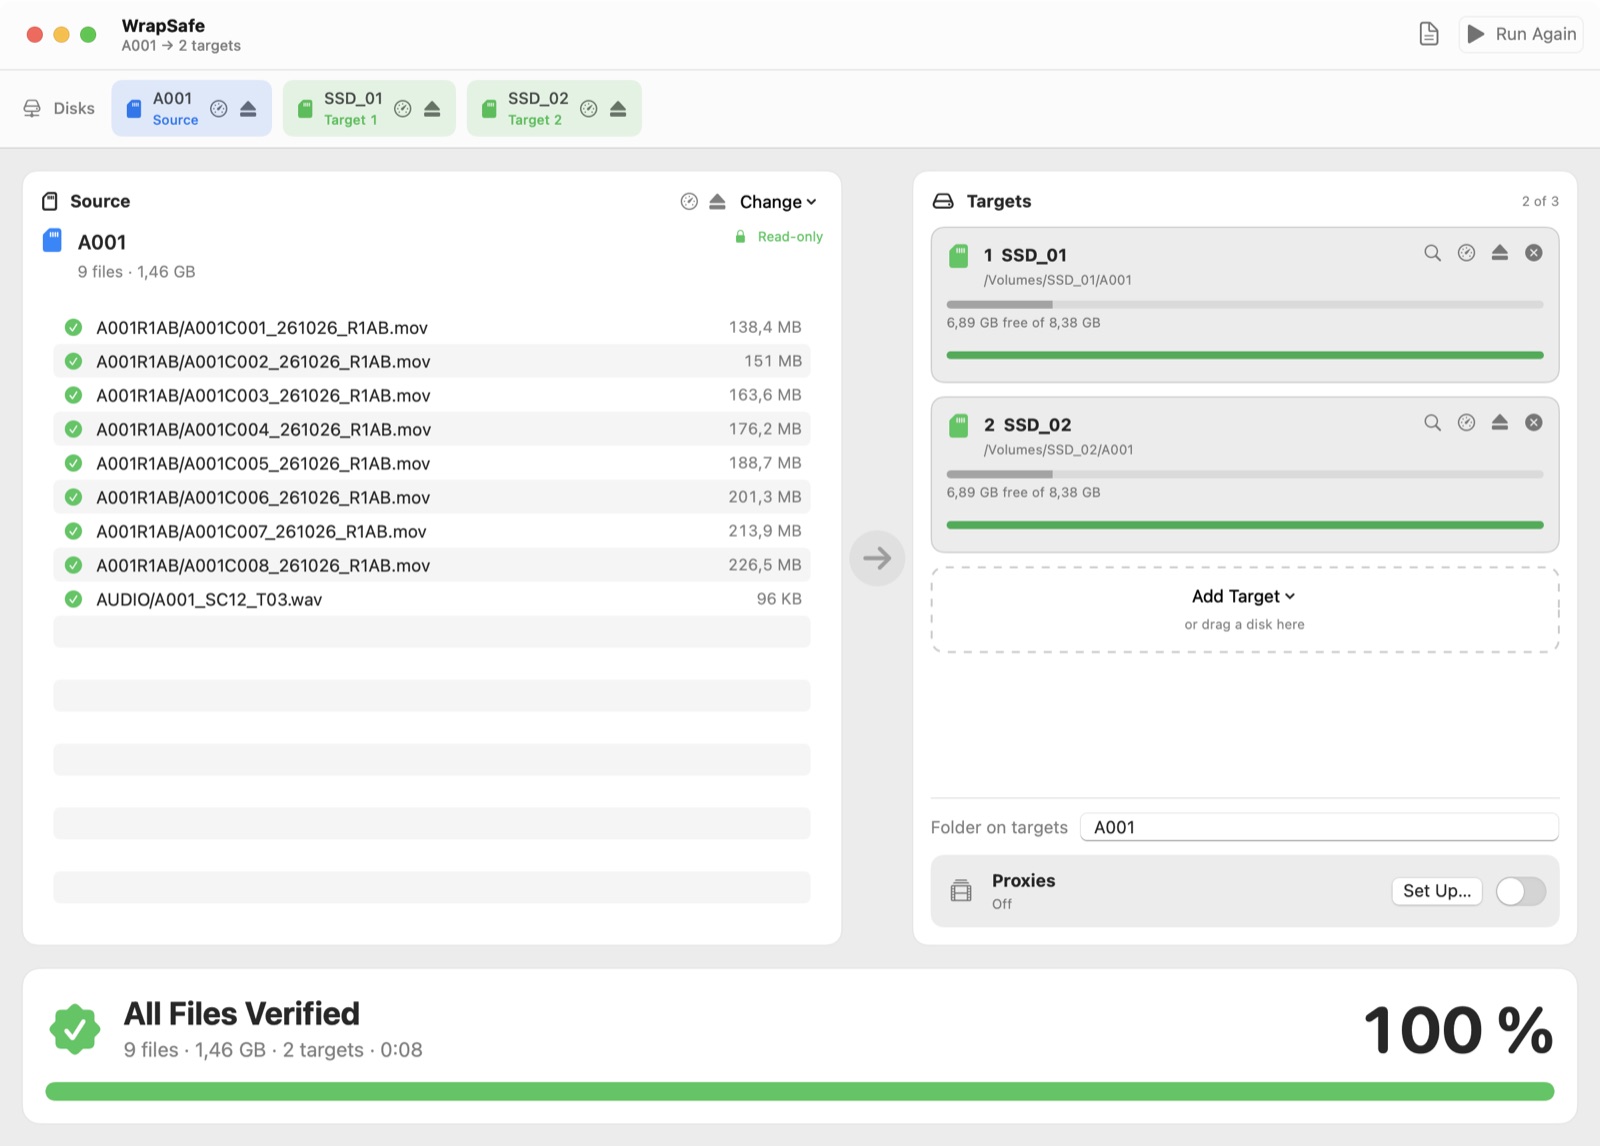Click the A001 source card icon

click(53, 240)
